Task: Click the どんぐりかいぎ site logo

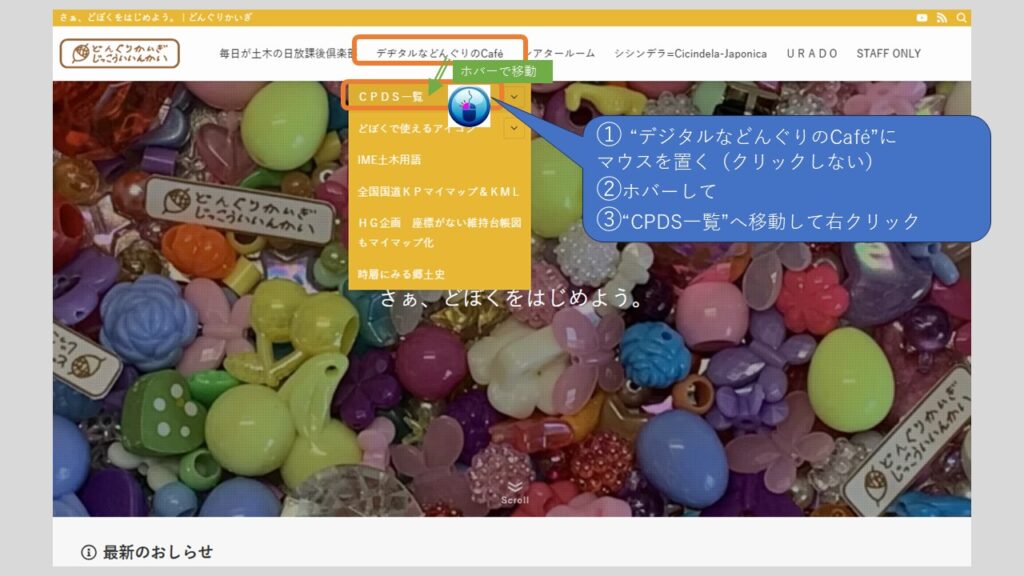Action: 119,53
